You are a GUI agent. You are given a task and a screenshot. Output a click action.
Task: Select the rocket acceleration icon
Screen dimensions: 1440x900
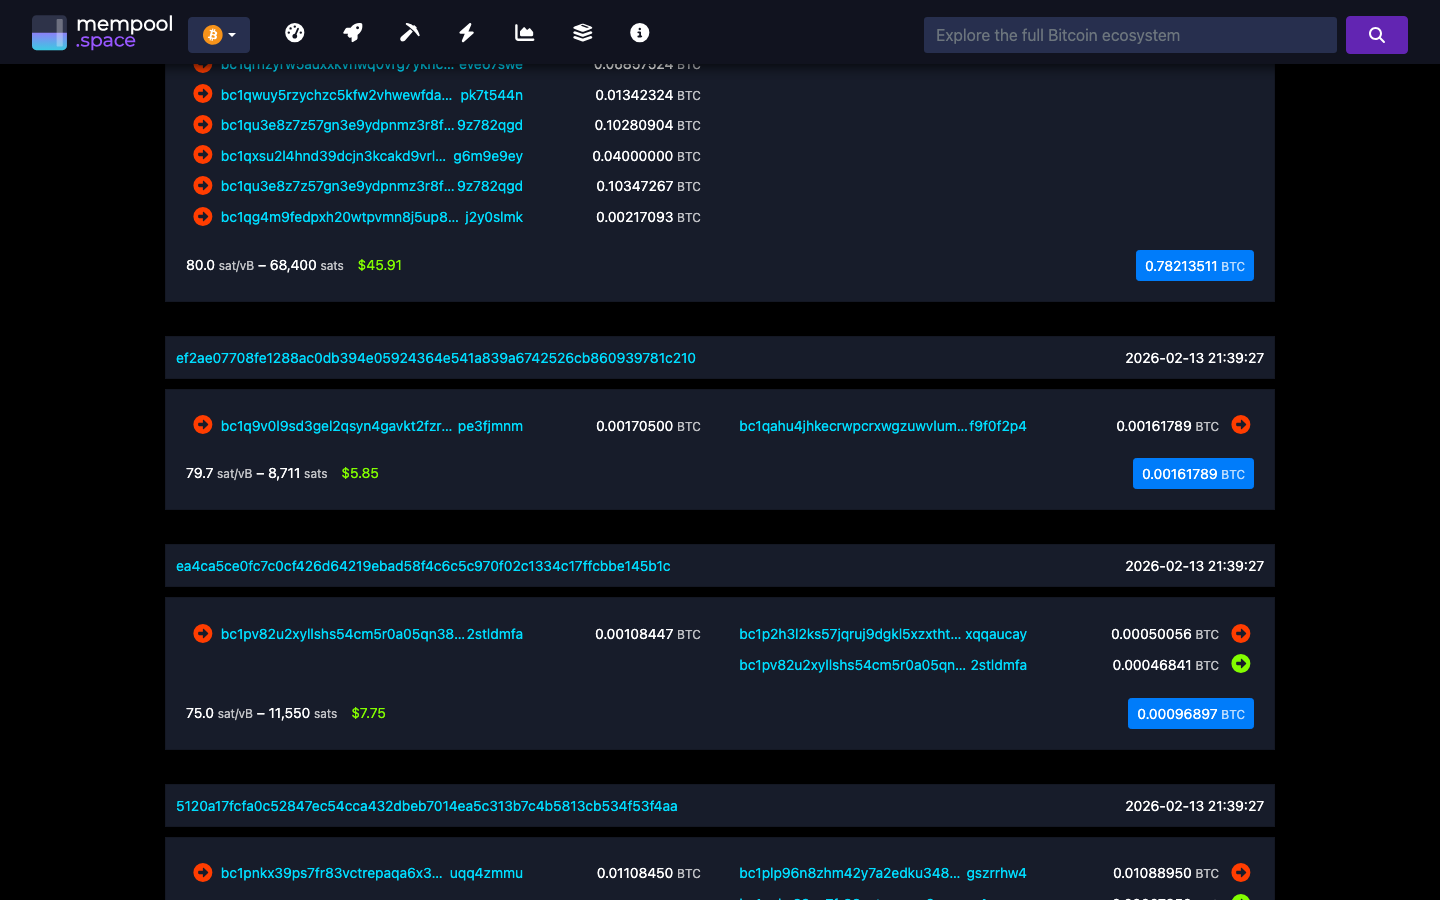pos(352,32)
